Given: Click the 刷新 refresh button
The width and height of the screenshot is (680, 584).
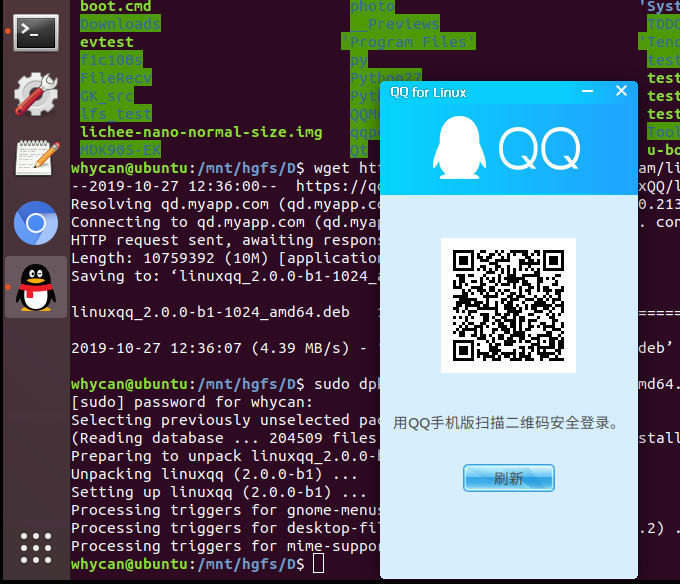Looking at the screenshot, I should [x=509, y=478].
